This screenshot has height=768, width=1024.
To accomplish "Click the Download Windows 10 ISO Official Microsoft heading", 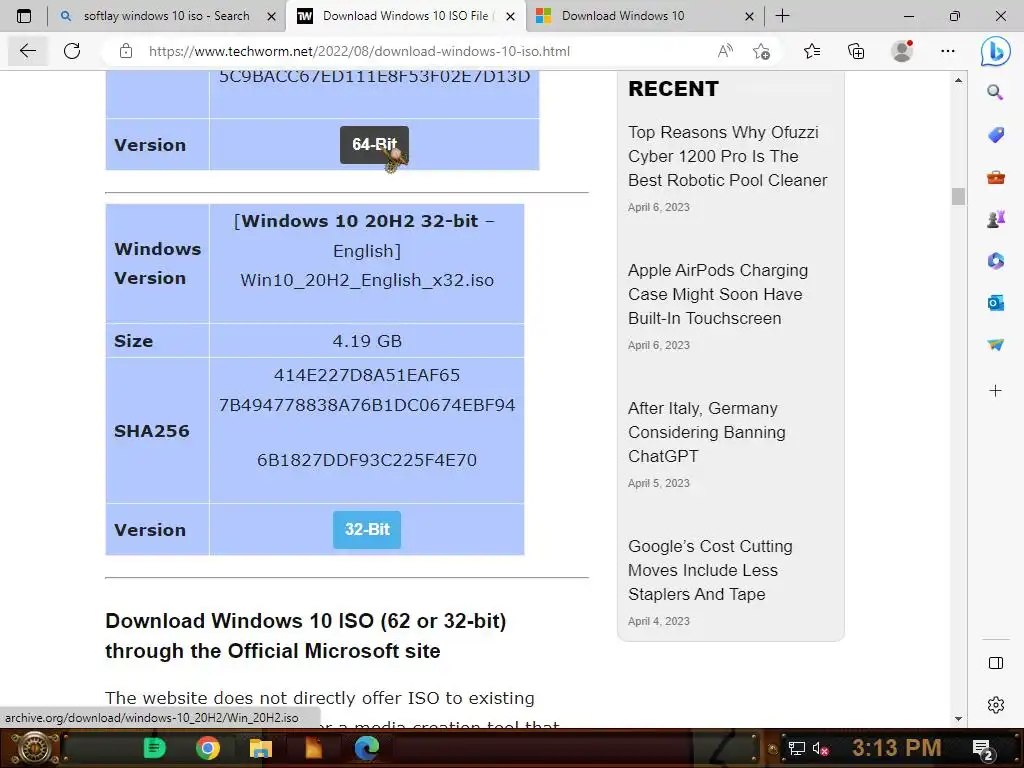I will [306, 635].
